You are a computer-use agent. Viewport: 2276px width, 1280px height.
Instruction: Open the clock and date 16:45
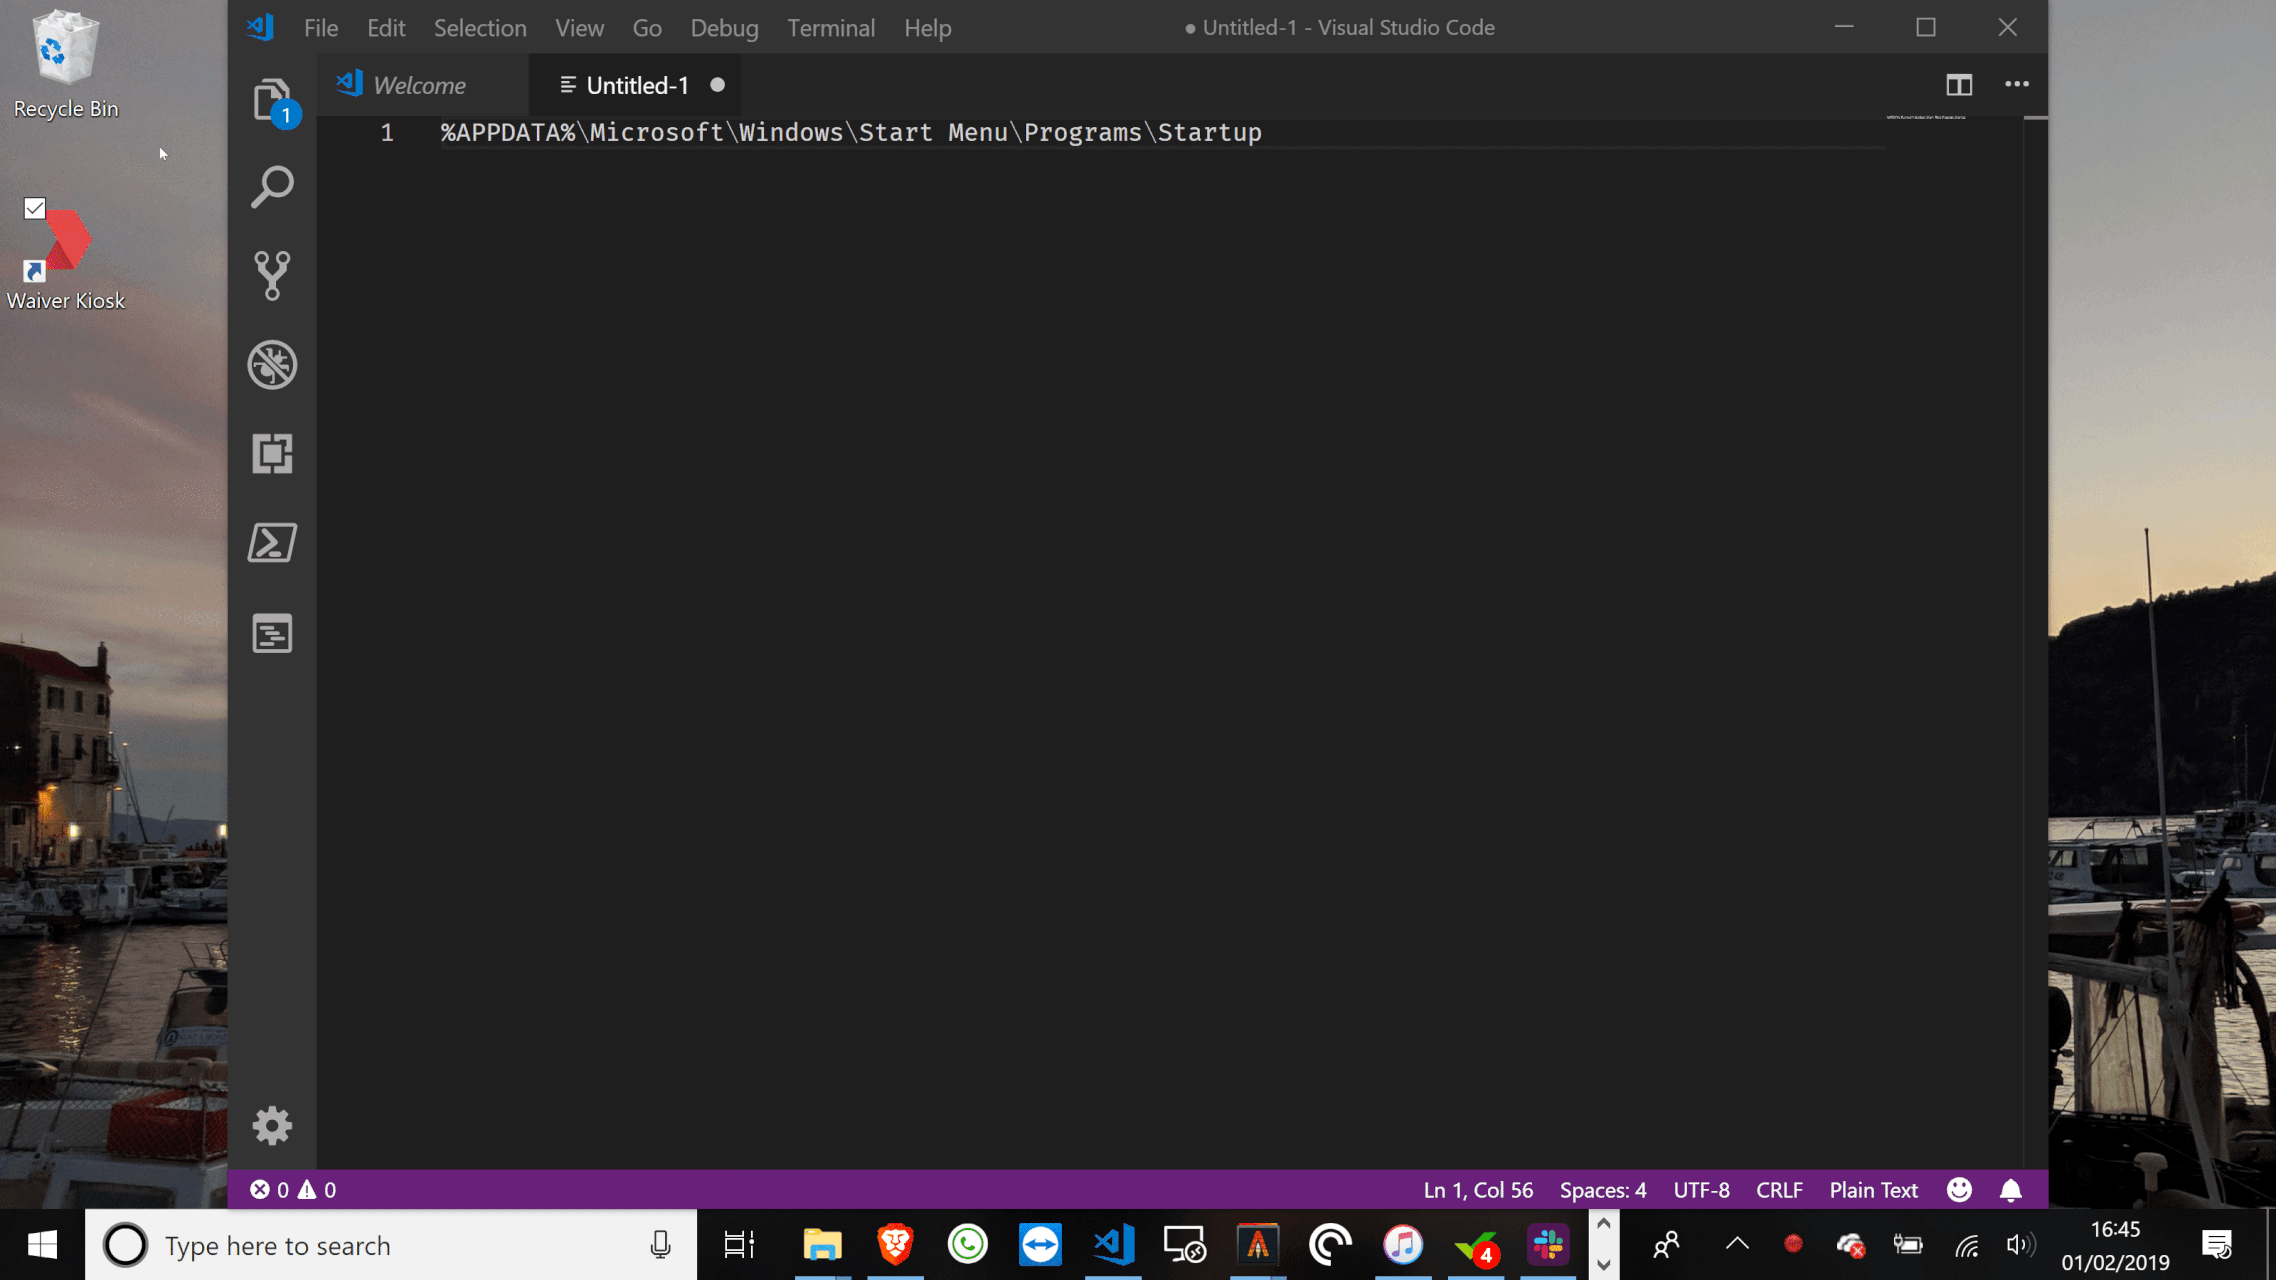[2115, 1245]
